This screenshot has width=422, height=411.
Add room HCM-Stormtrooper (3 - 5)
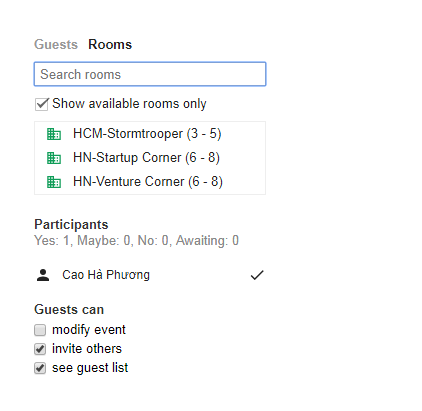pyautogui.click(x=150, y=134)
